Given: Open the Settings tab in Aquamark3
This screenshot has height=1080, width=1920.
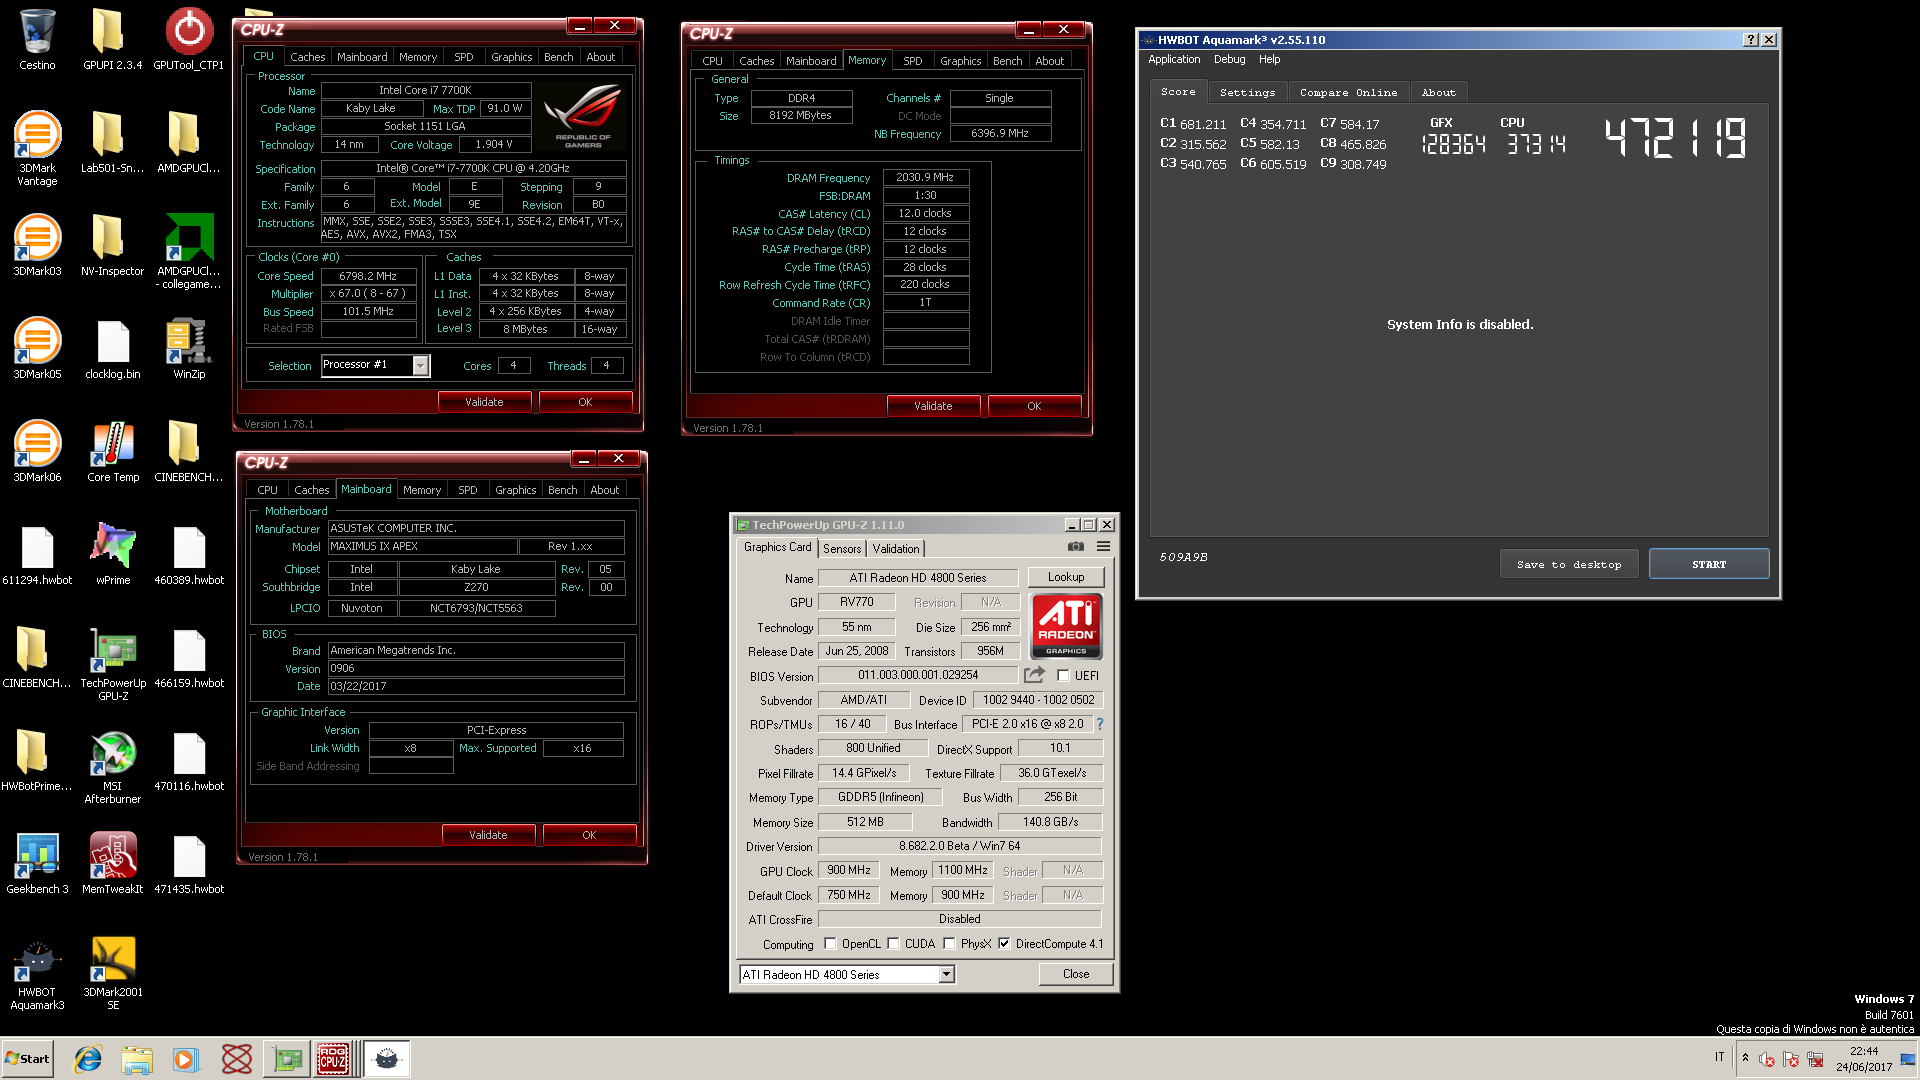Looking at the screenshot, I should coord(1247,92).
